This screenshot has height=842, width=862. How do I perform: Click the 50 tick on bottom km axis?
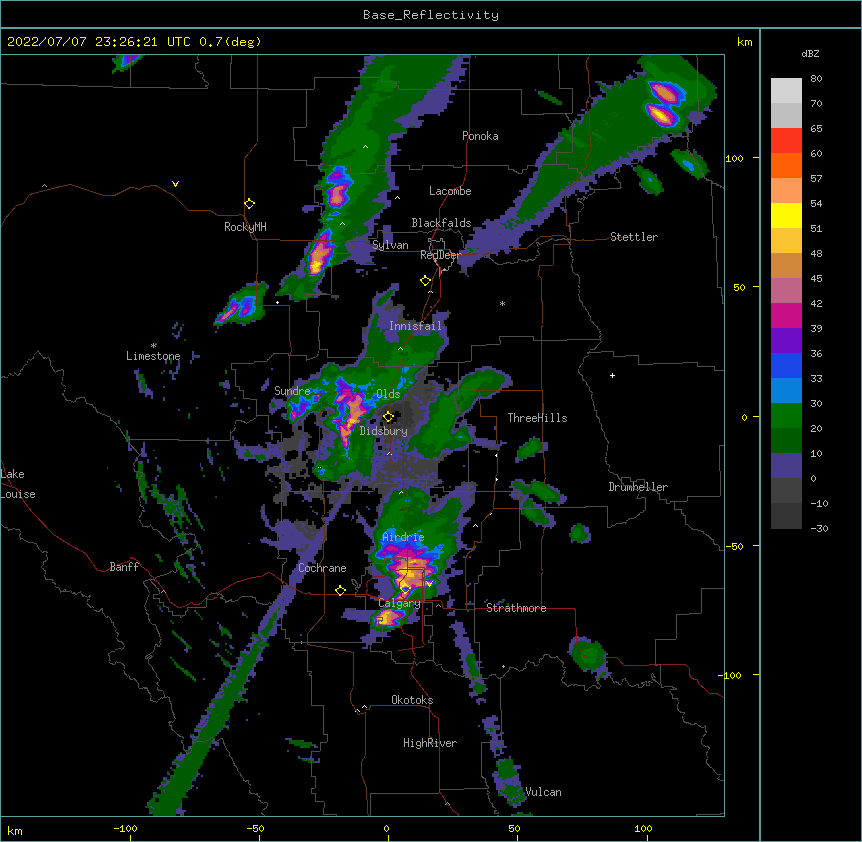[515, 829]
